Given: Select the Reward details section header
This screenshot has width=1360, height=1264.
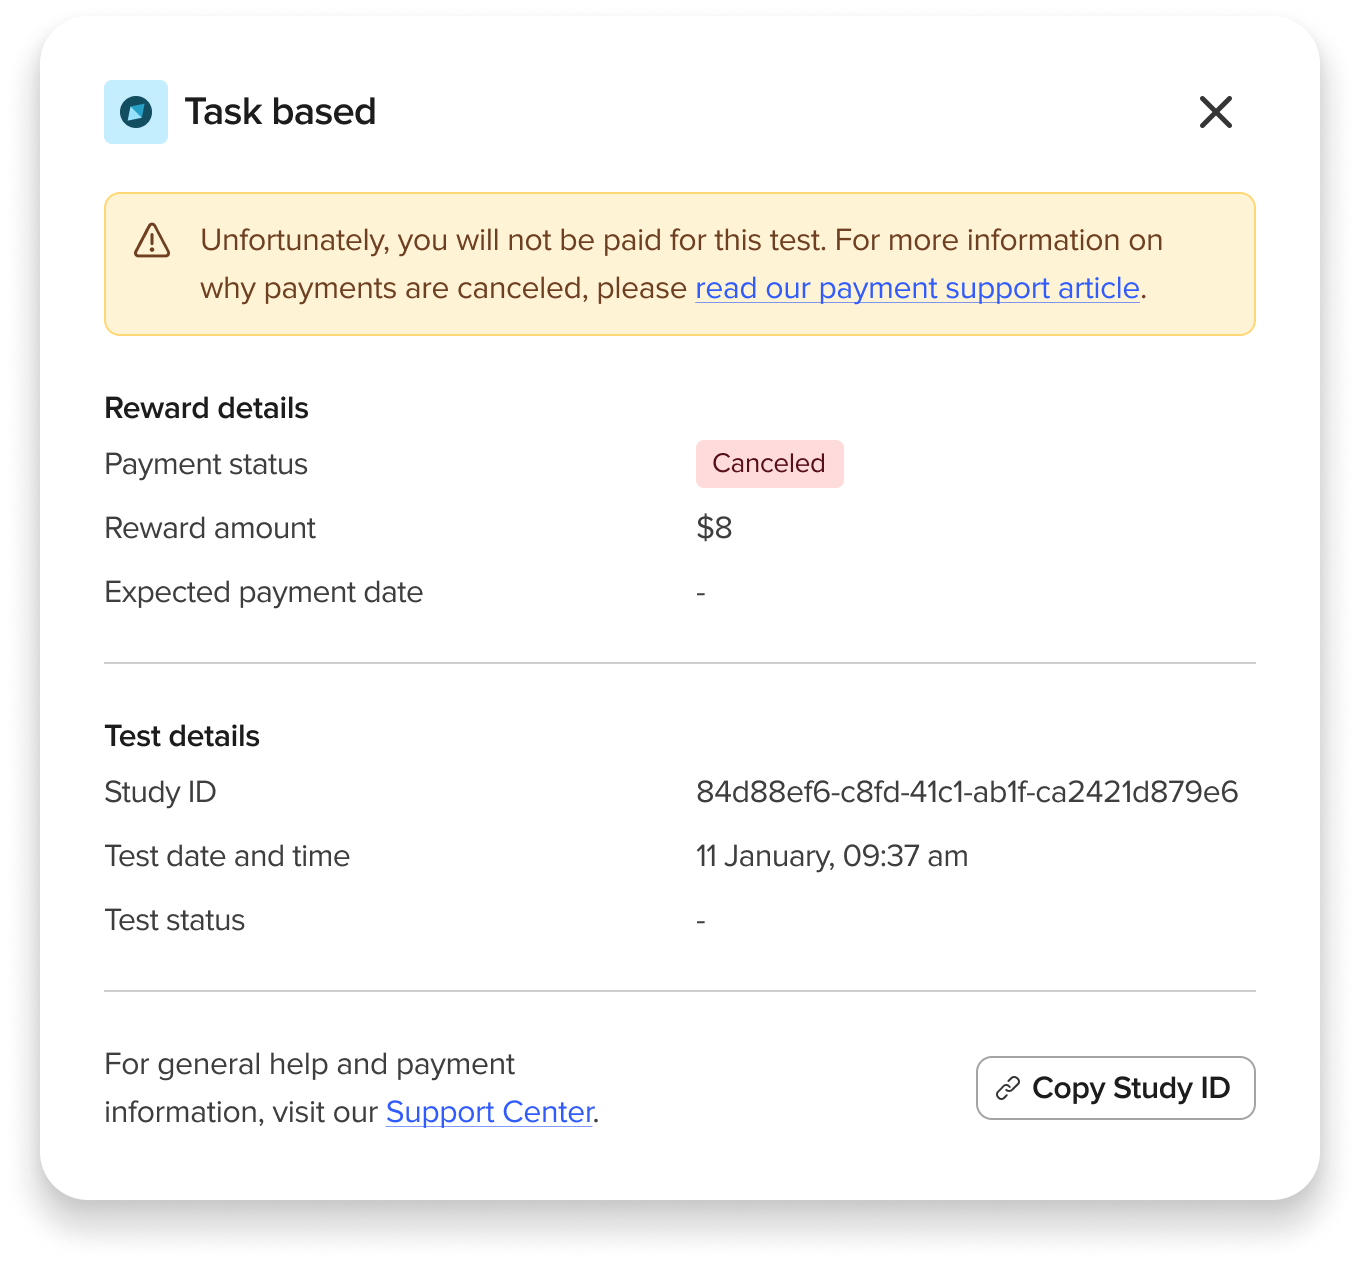Looking at the screenshot, I should coord(206,408).
